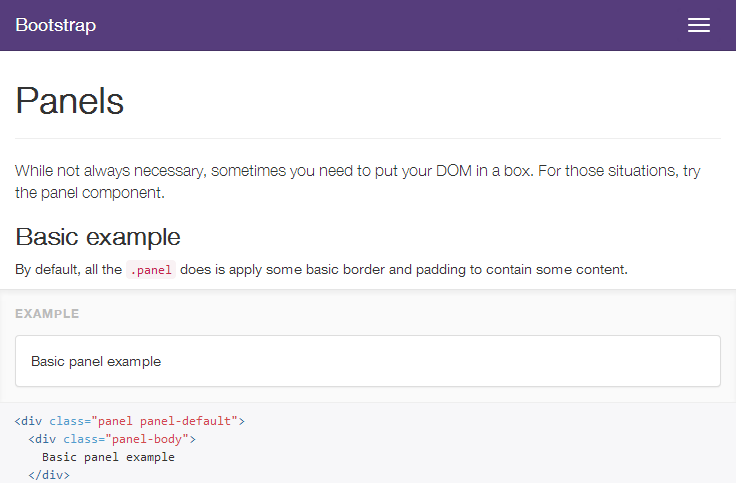Click "Basic panel example" text in code block
This screenshot has height=483, width=736.
[108, 457]
